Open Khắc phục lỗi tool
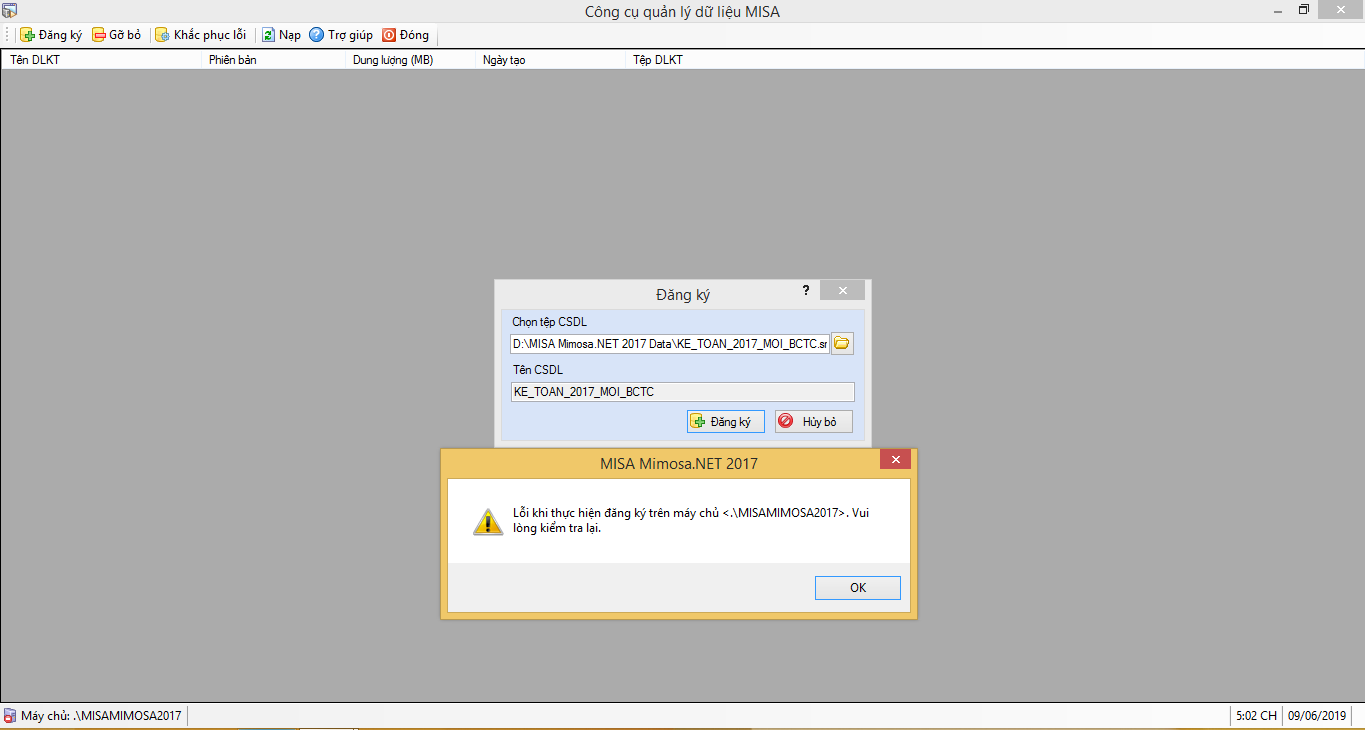The height and width of the screenshot is (730, 1365). pos(200,35)
